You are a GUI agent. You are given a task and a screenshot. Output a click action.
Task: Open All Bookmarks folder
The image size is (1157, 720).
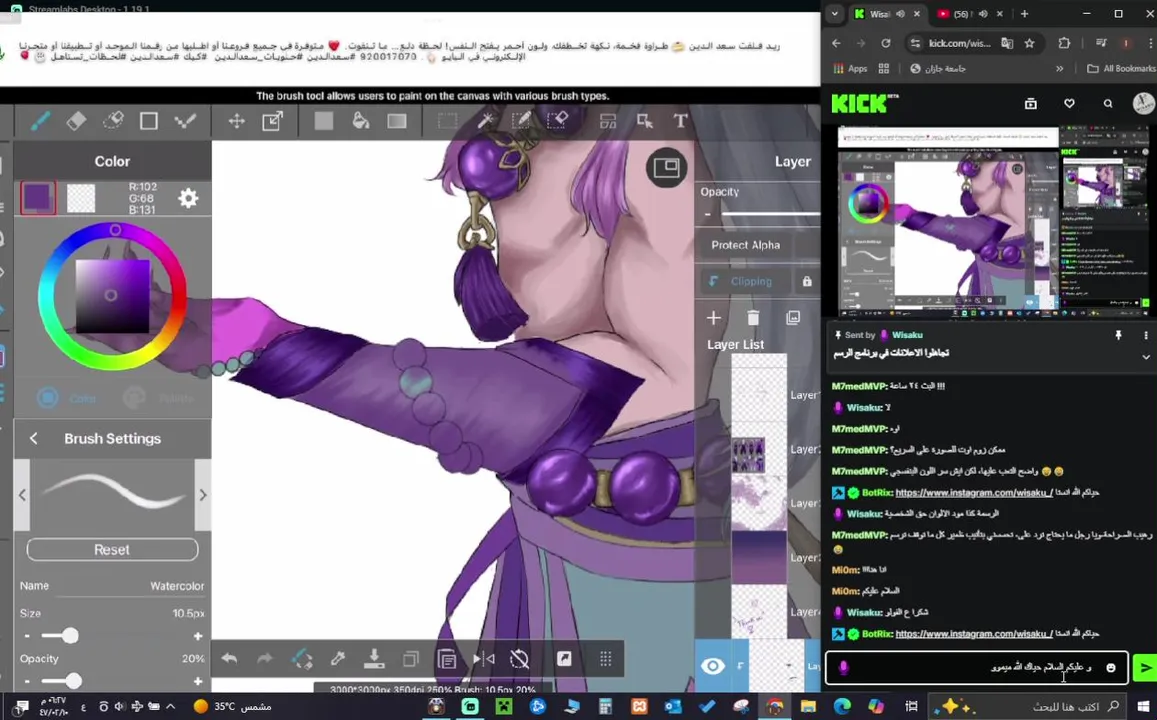[x=1122, y=69]
